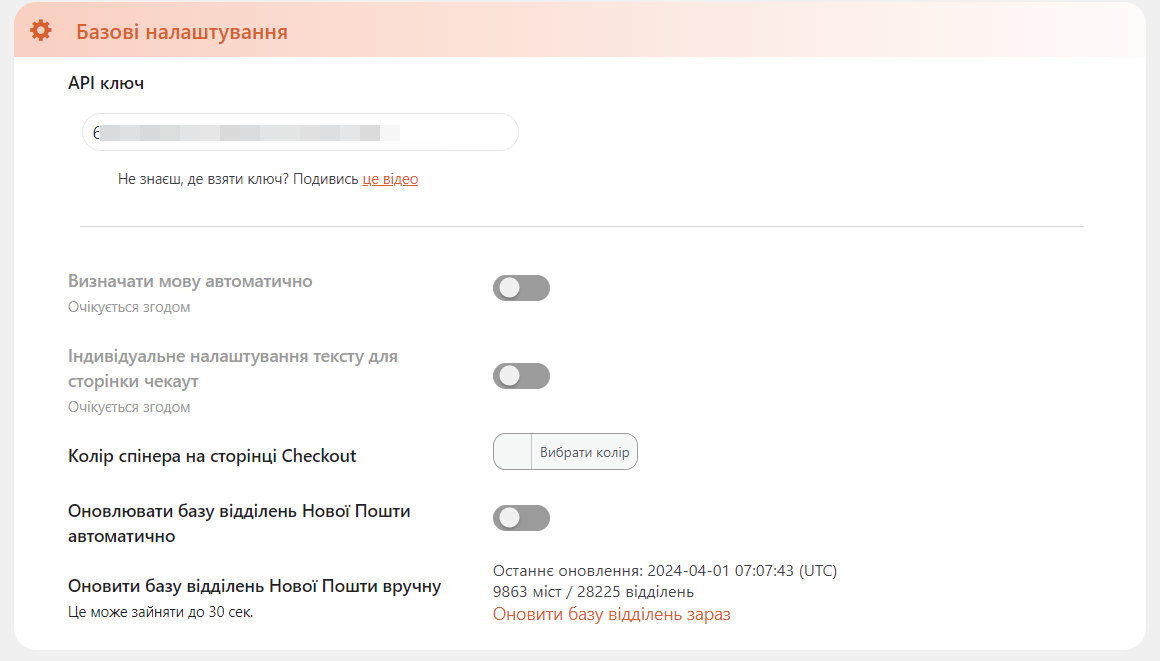Screen dimensions: 1160x661
Task: Click 'Оновлювати базу відділень' automatic label
Action: 239,523
